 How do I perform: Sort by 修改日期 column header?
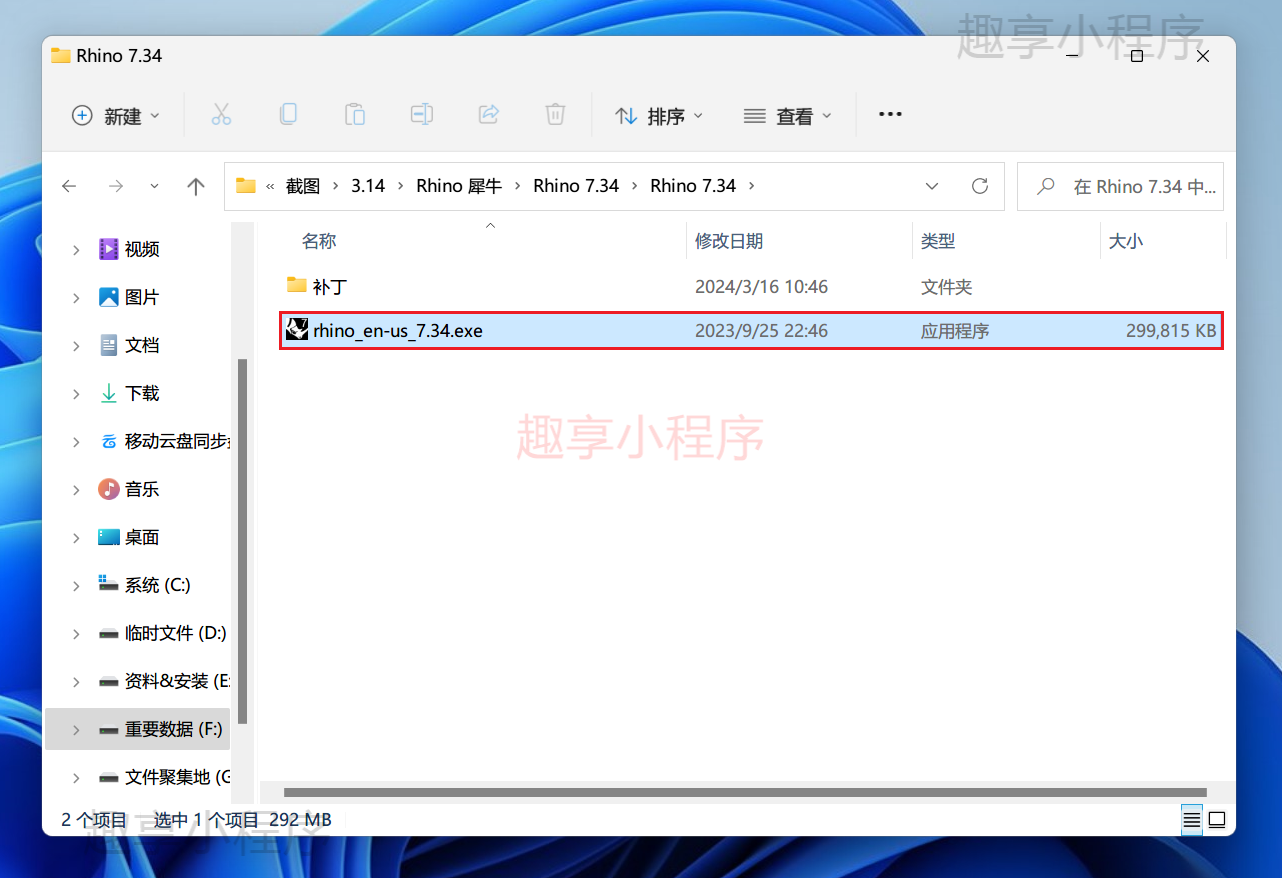pos(729,241)
